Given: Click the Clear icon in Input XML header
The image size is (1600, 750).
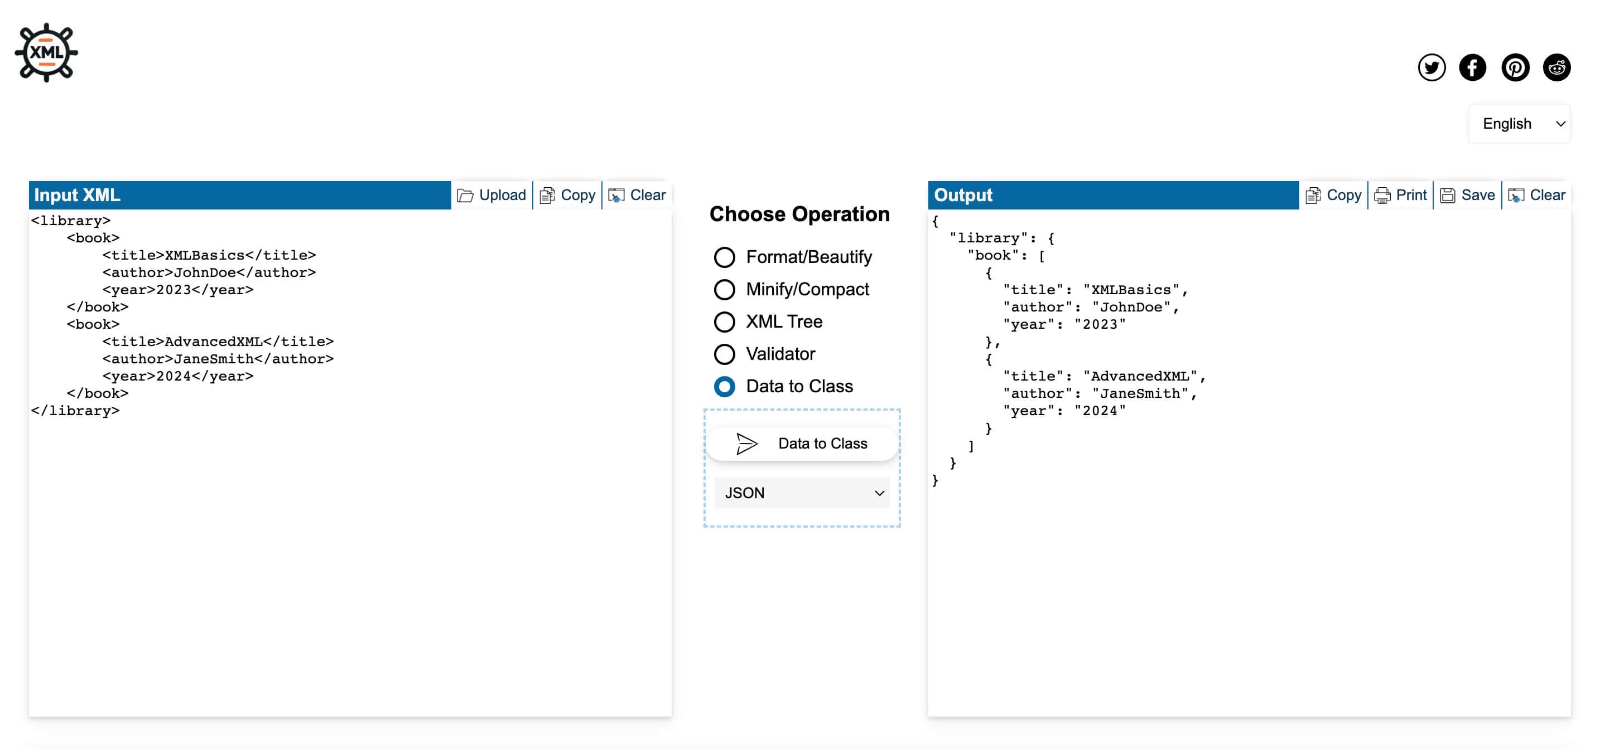Looking at the screenshot, I should pos(617,195).
